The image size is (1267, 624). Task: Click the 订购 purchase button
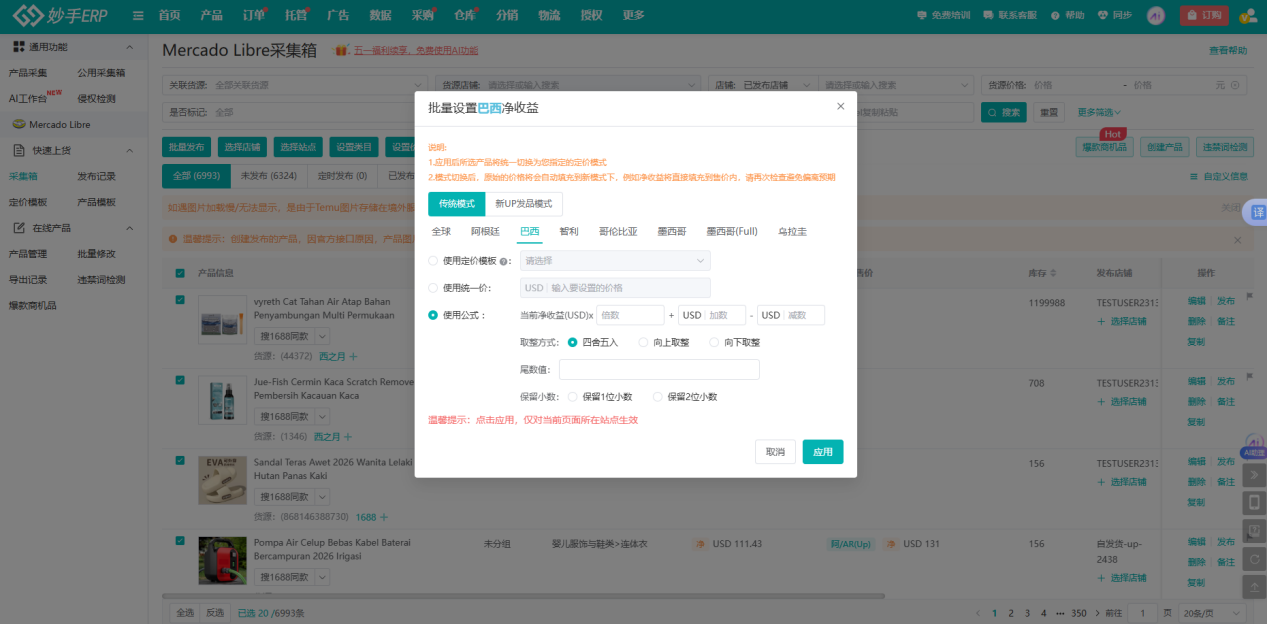point(1205,15)
